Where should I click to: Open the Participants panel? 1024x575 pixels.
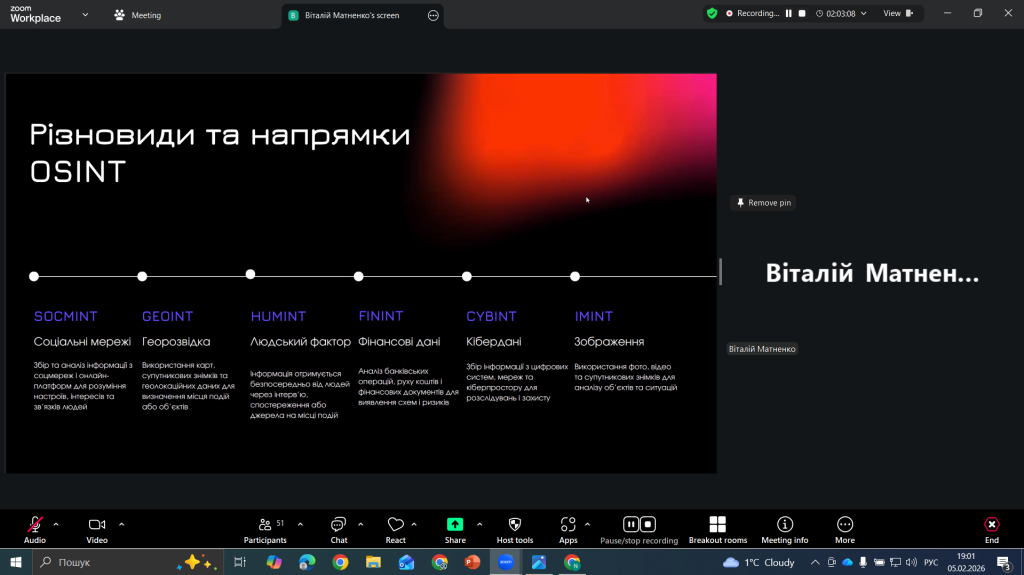[x=265, y=525]
